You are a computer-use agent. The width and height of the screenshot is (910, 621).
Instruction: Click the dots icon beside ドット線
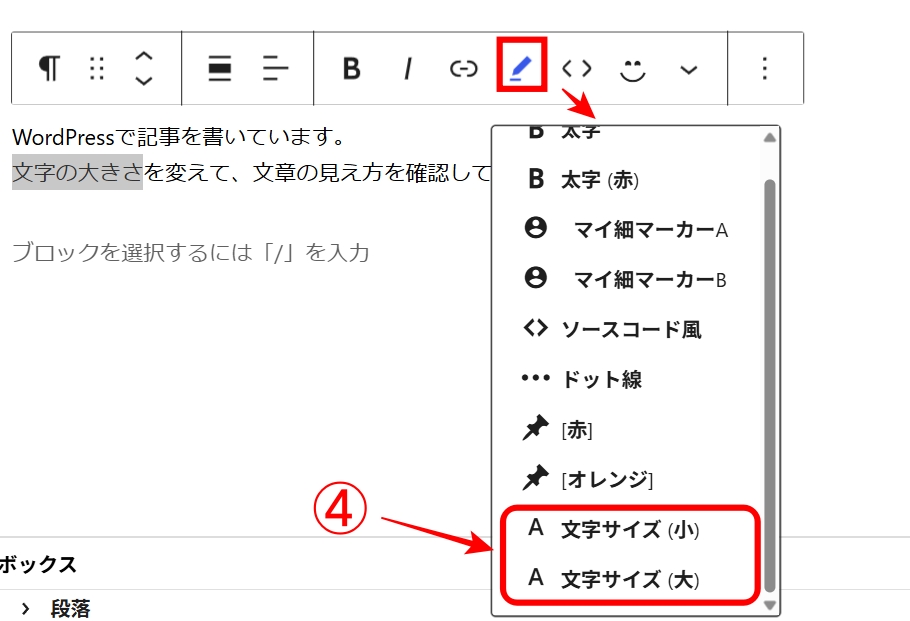tap(535, 378)
